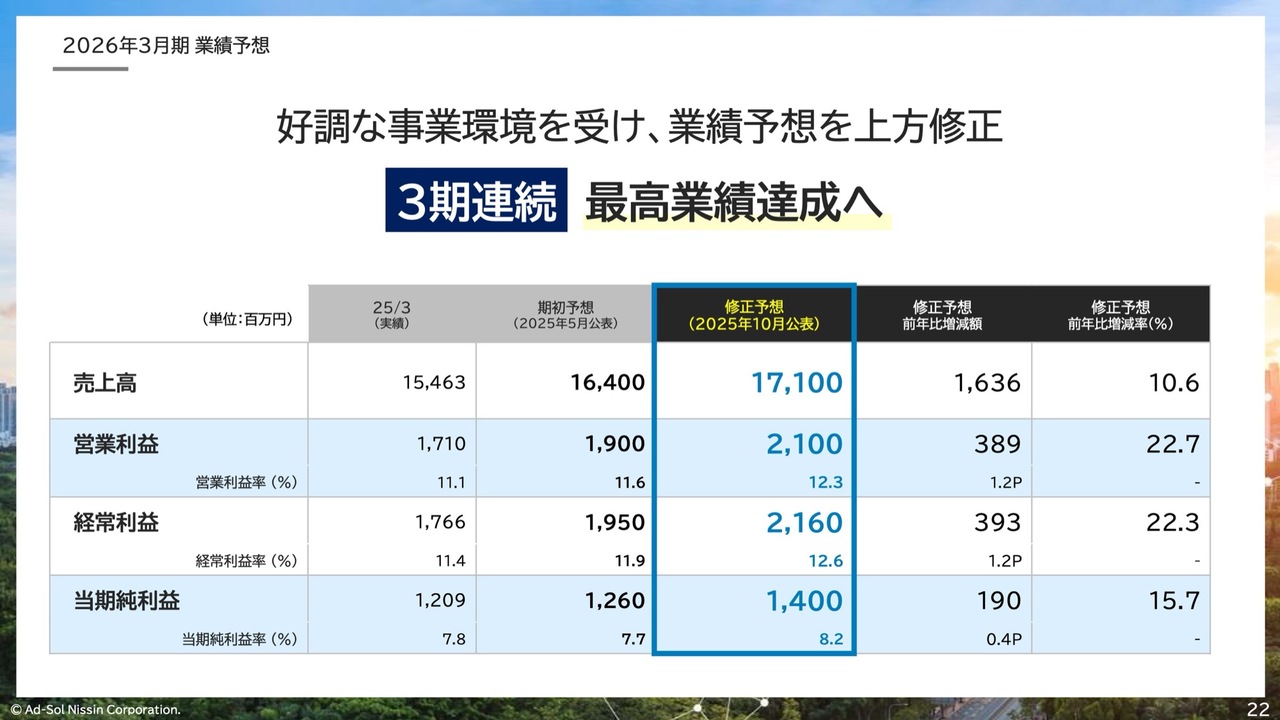This screenshot has height=720, width=1280.
Task: Click the page number 22
Action: tap(1257, 708)
